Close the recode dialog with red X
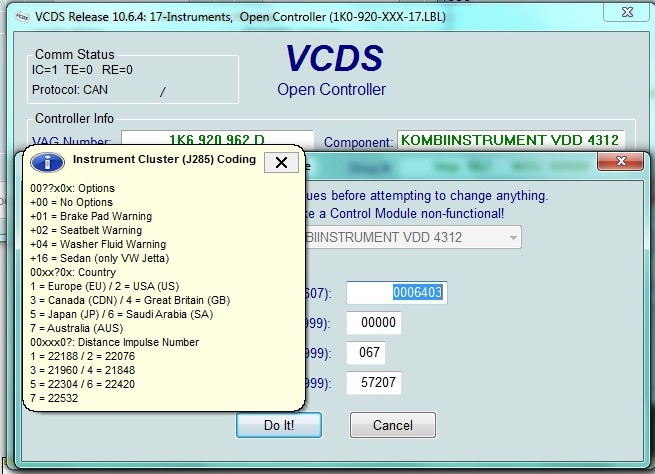The width and height of the screenshot is (655, 474). [620, 161]
